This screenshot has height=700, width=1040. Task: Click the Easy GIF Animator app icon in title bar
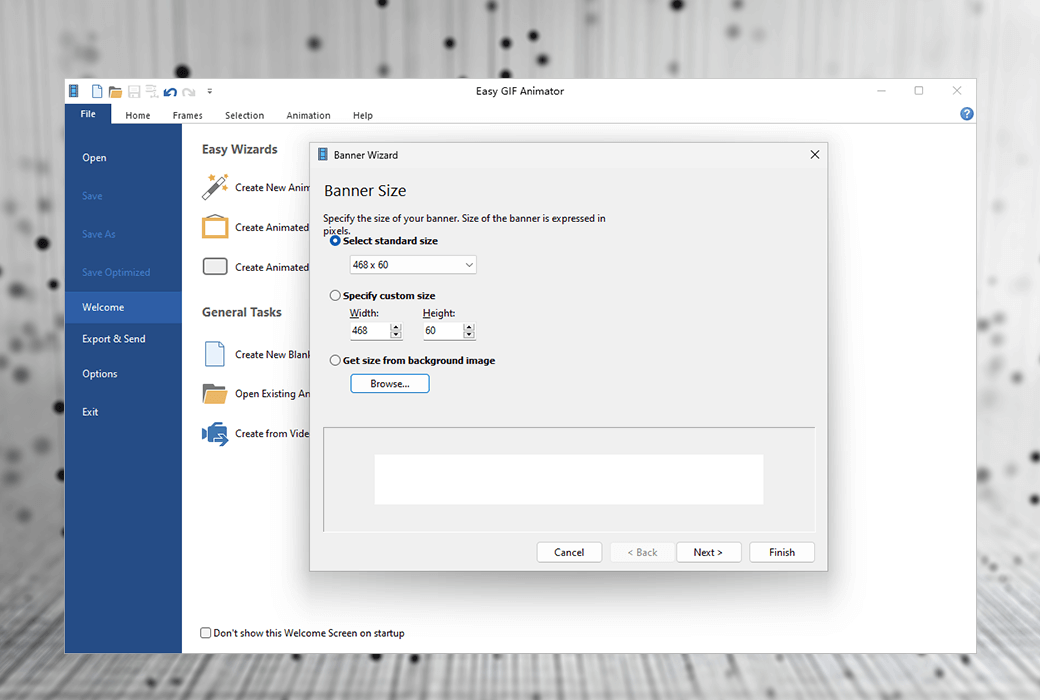coord(74,92)
